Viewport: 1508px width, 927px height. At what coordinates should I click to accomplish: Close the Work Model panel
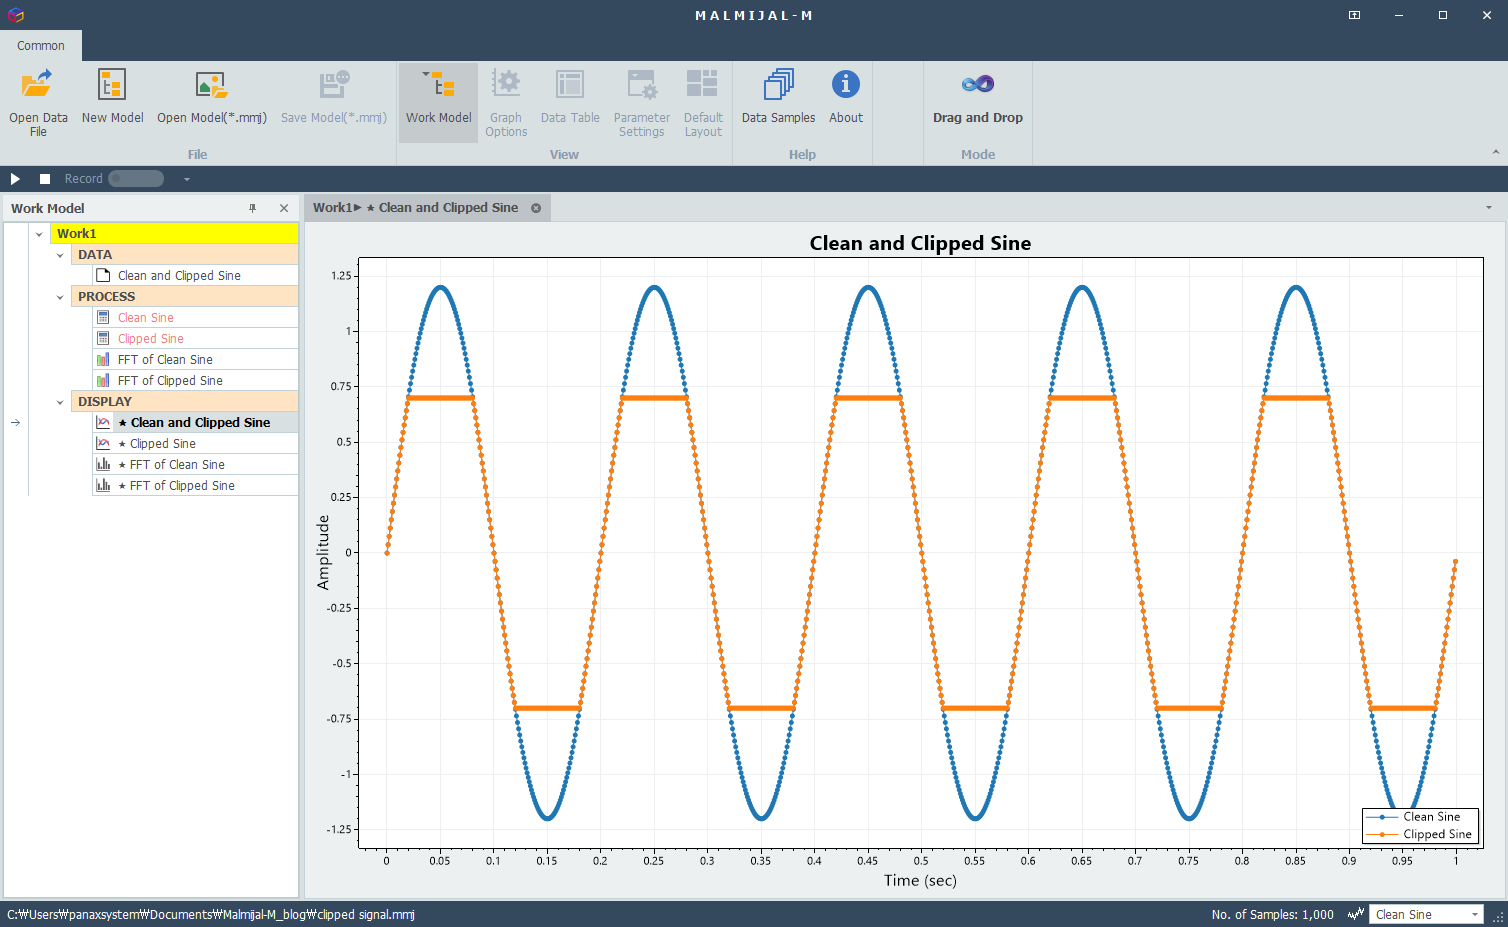[x=284, y=208]
